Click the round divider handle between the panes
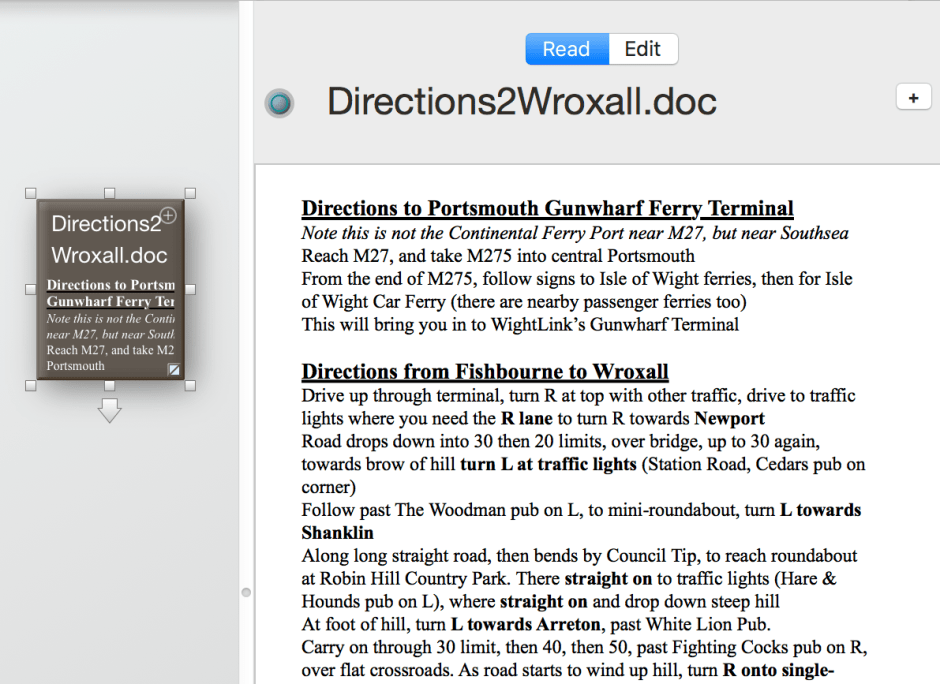Image resolution: width=940 pixels, height=684 pixels. point(246,593)
